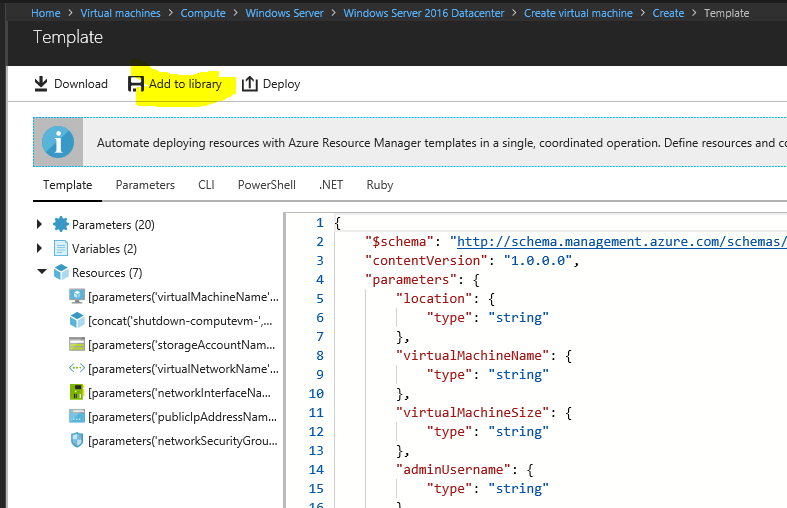Open Windows Server breadcrumb link
787x508 pixels.
(285, 13)
